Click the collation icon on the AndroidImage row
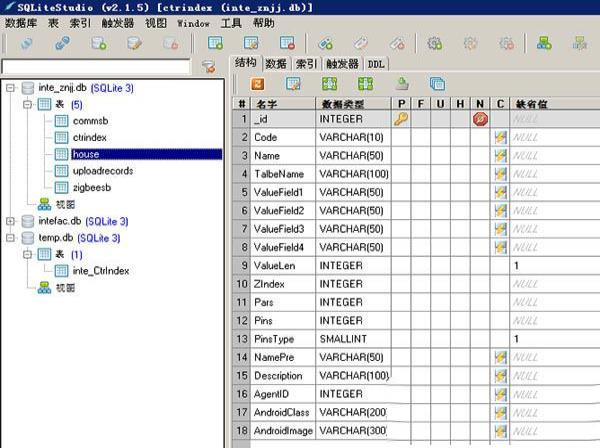Screen dimensions: 600x448 [x=500, y=431]
